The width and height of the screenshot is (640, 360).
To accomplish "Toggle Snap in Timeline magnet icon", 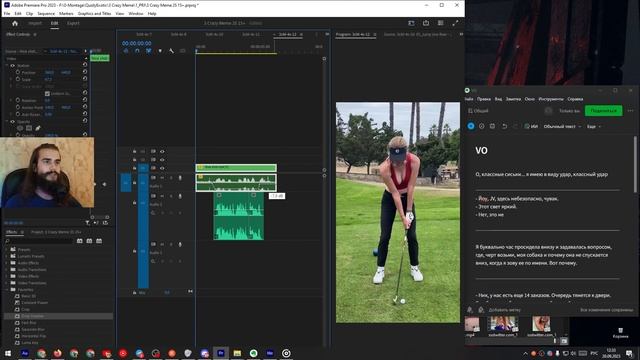I will (137, 51).
